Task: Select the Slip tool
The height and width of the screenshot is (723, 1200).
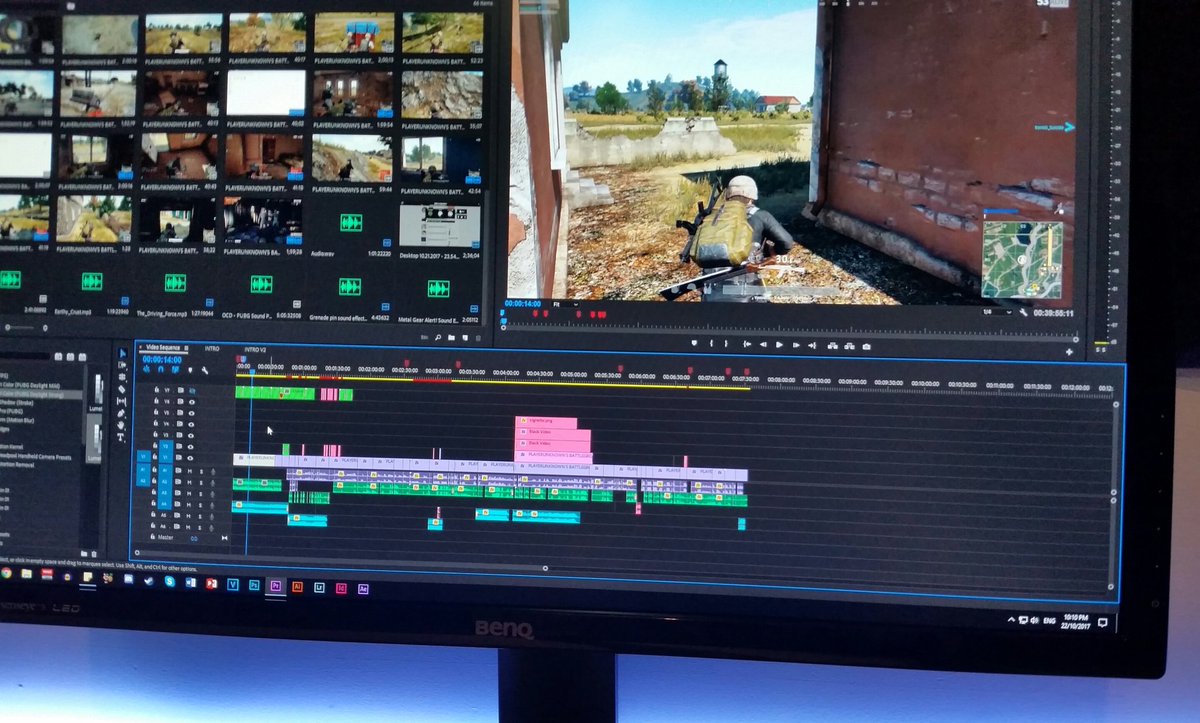Action: pyautogui.click(x=122, y=401)
